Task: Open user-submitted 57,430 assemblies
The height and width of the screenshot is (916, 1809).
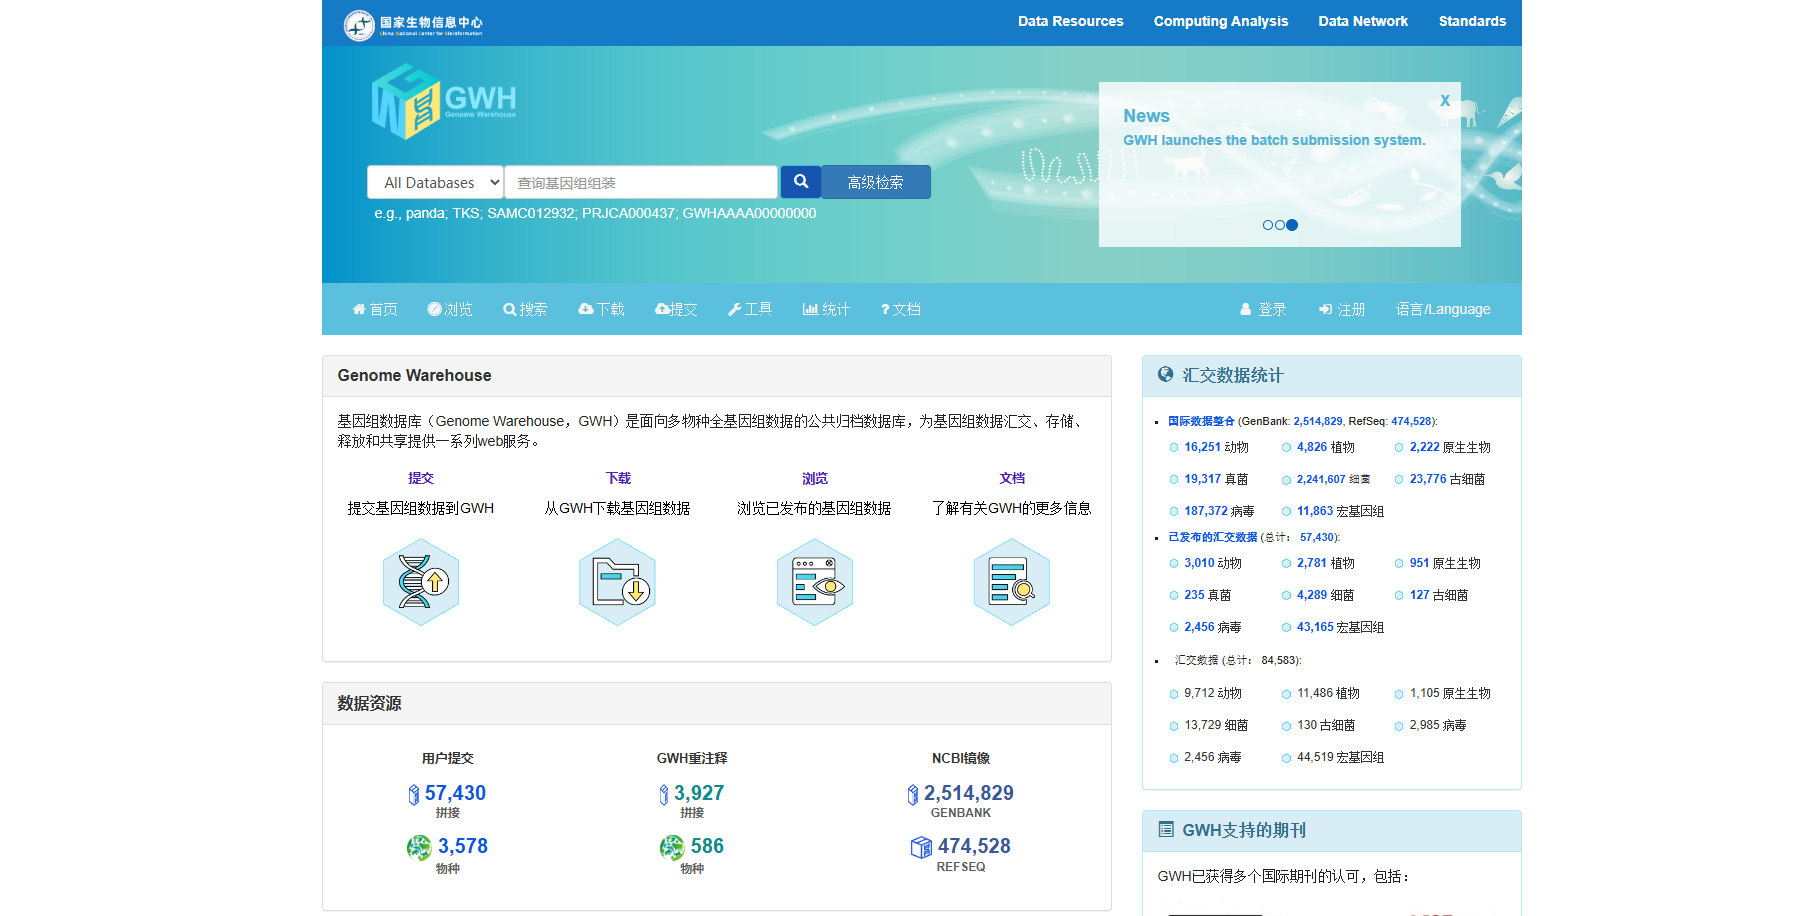Action: (x=455, y=793)
